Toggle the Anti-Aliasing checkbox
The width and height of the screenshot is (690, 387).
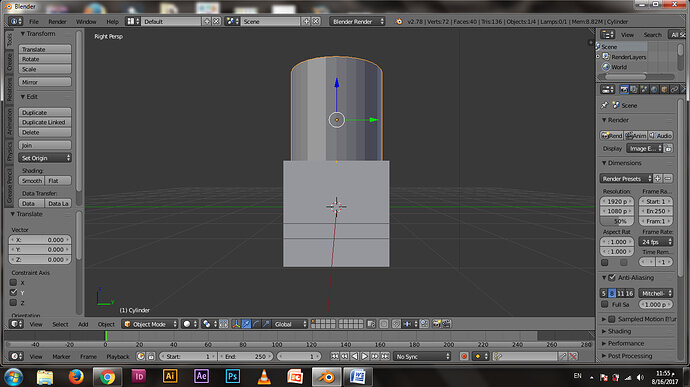(612, 278)
